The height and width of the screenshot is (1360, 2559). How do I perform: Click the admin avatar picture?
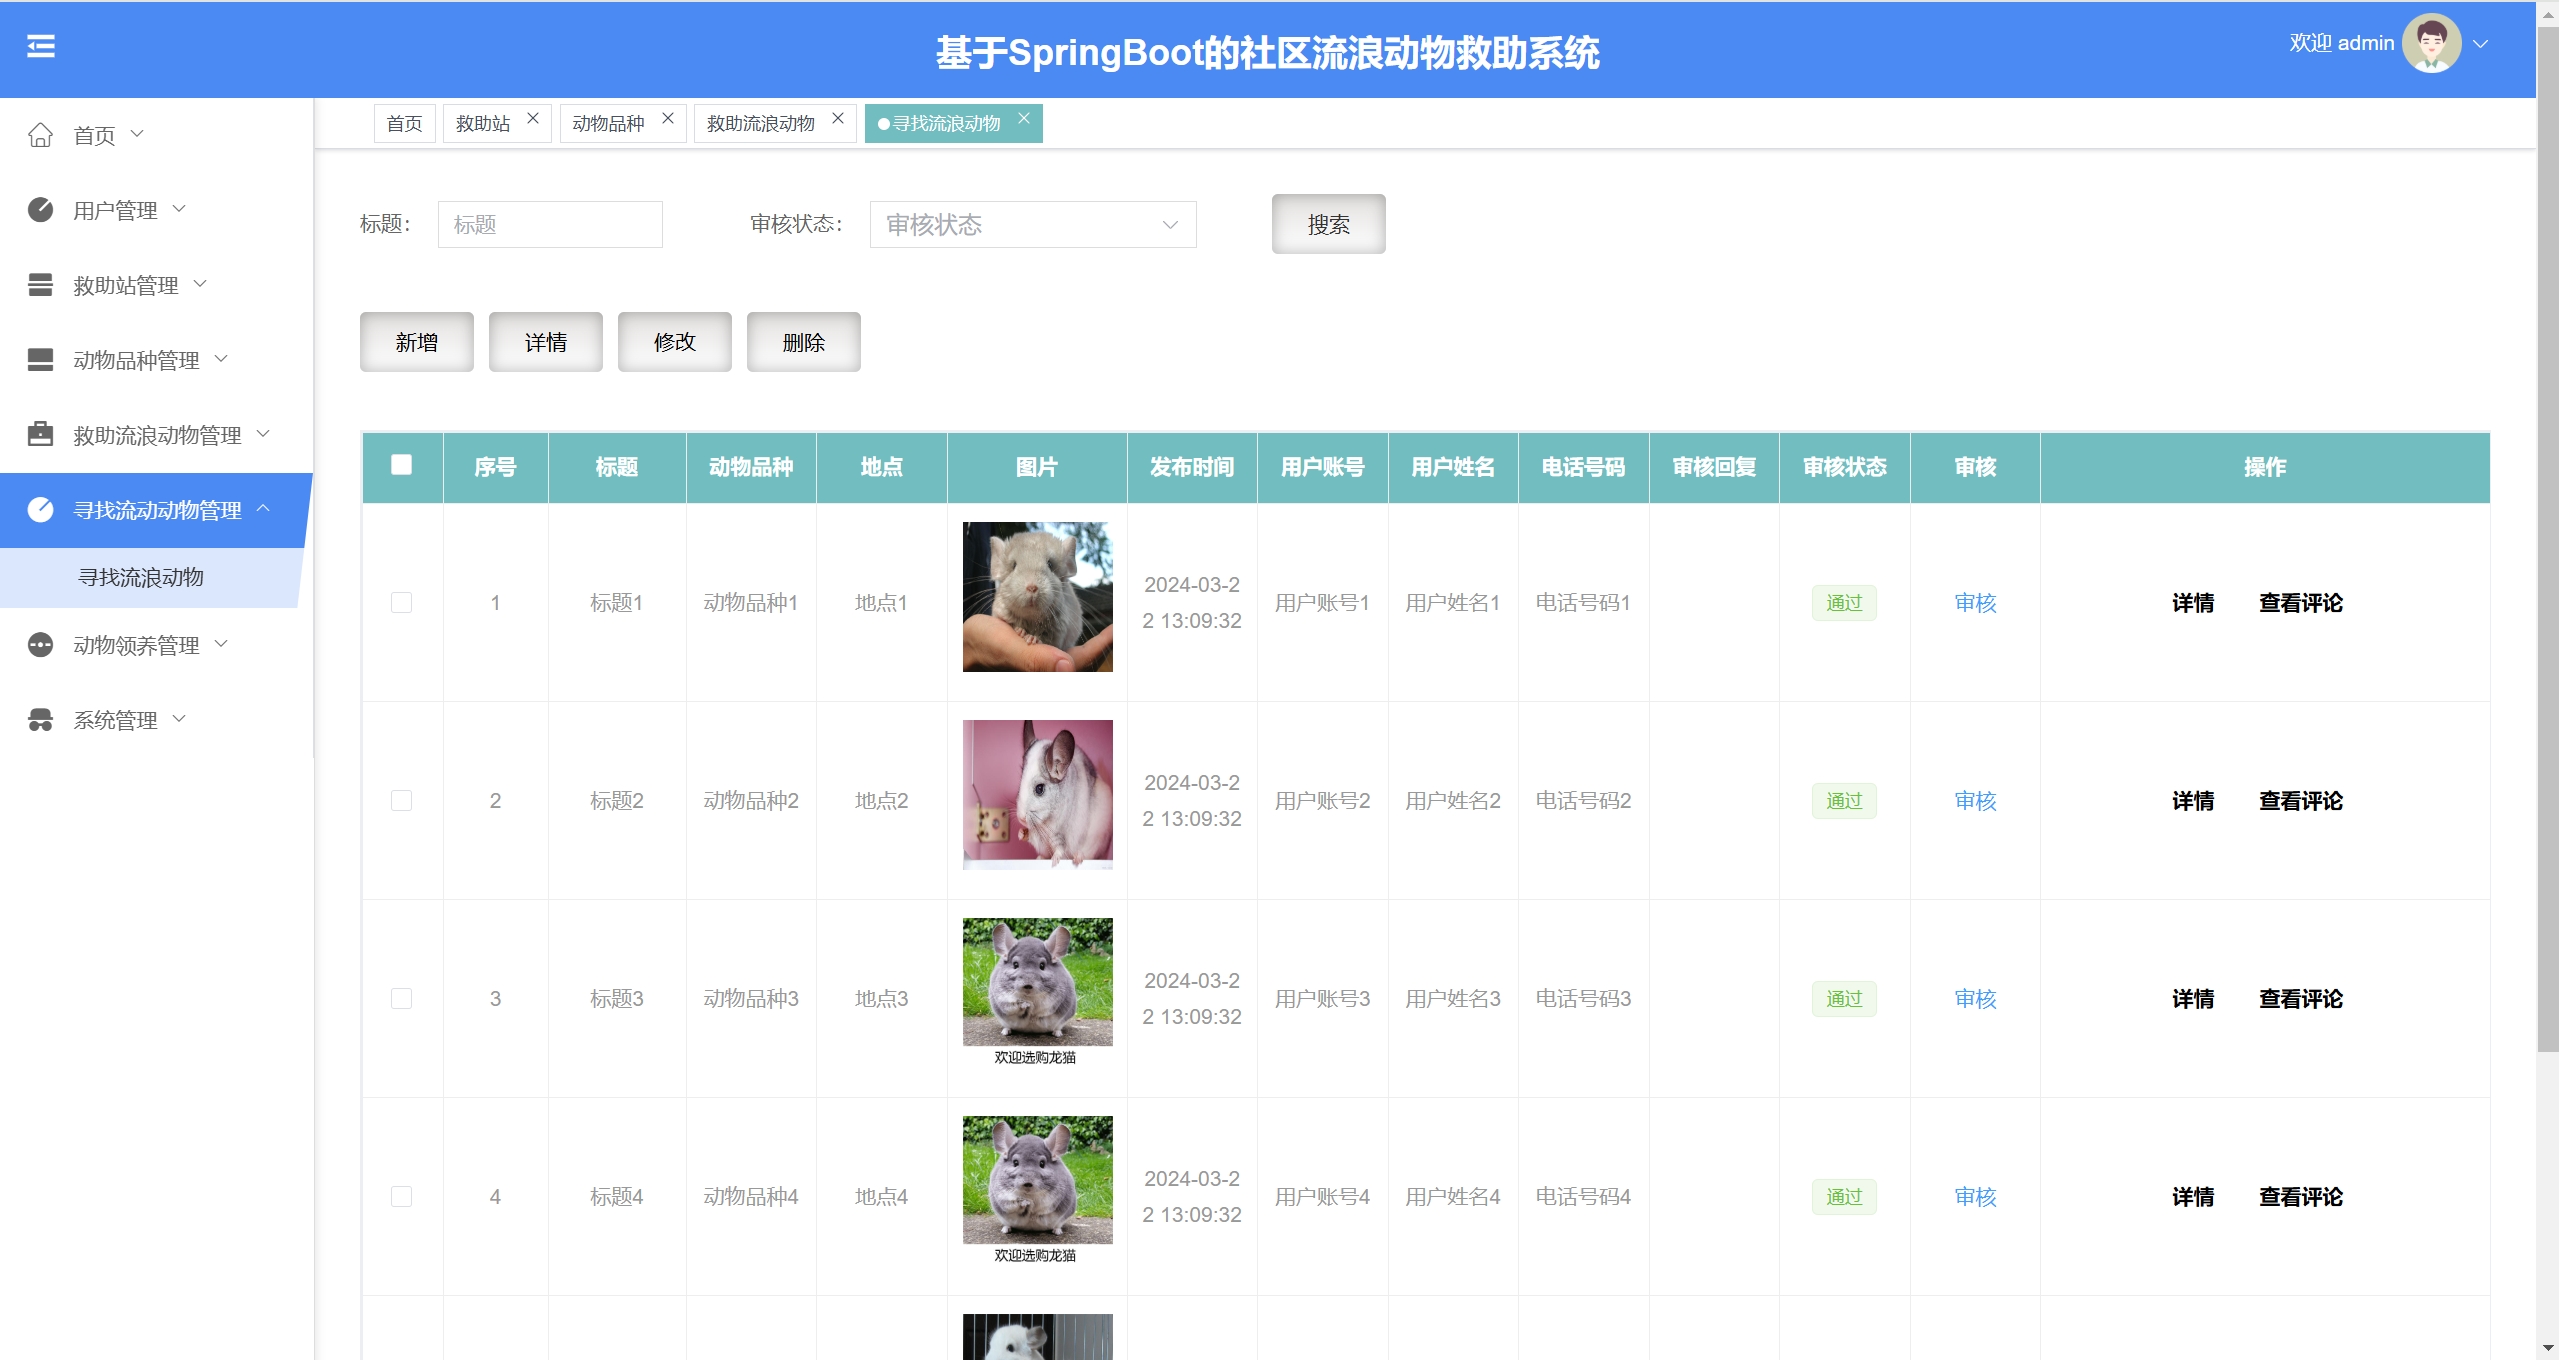coord(2431,43)
